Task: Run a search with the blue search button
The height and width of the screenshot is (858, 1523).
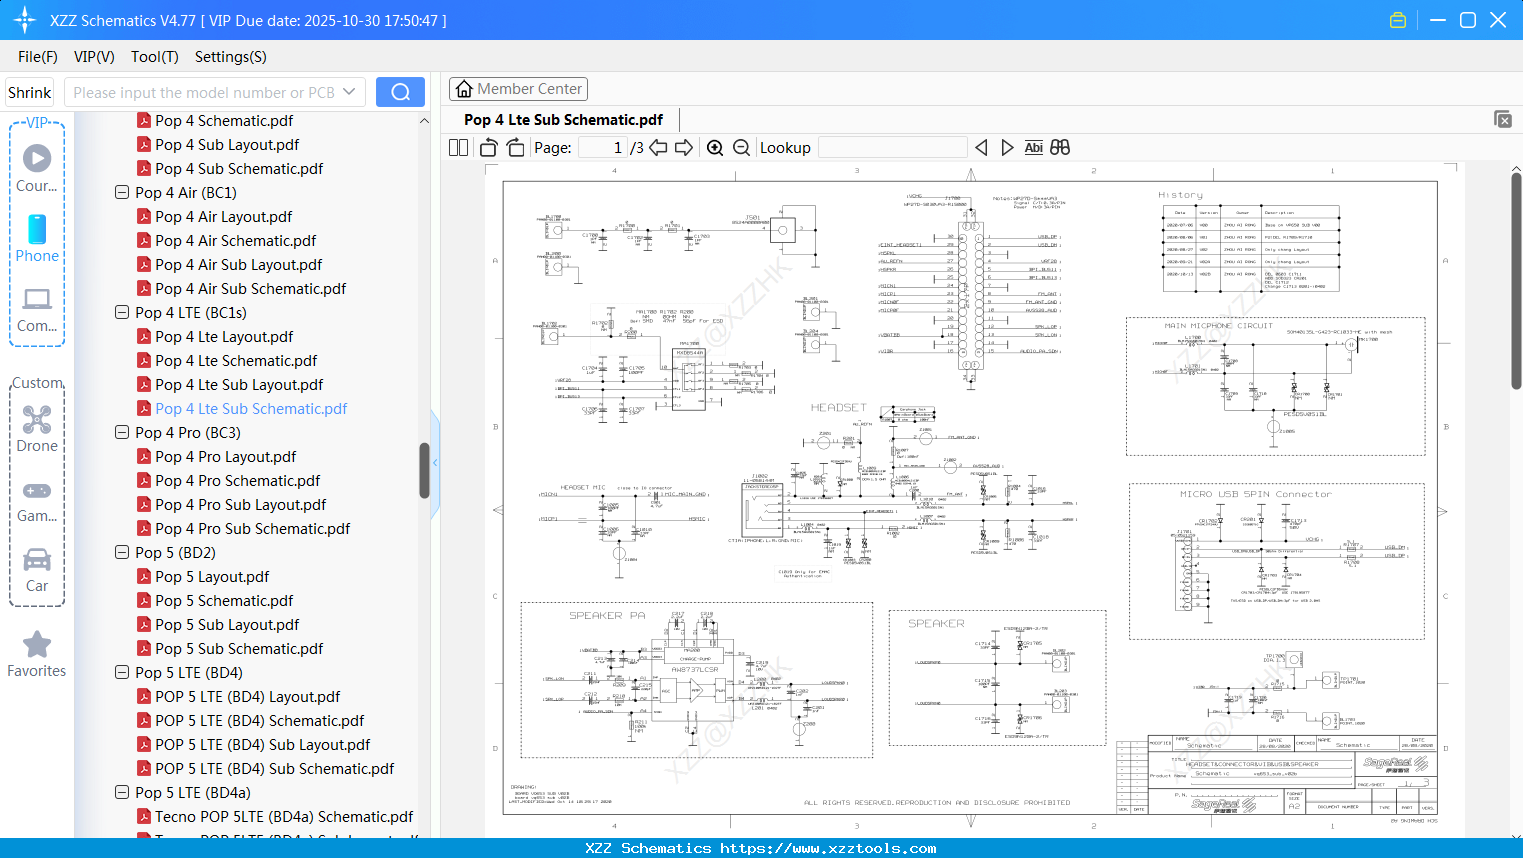Action: pos(400,91)
